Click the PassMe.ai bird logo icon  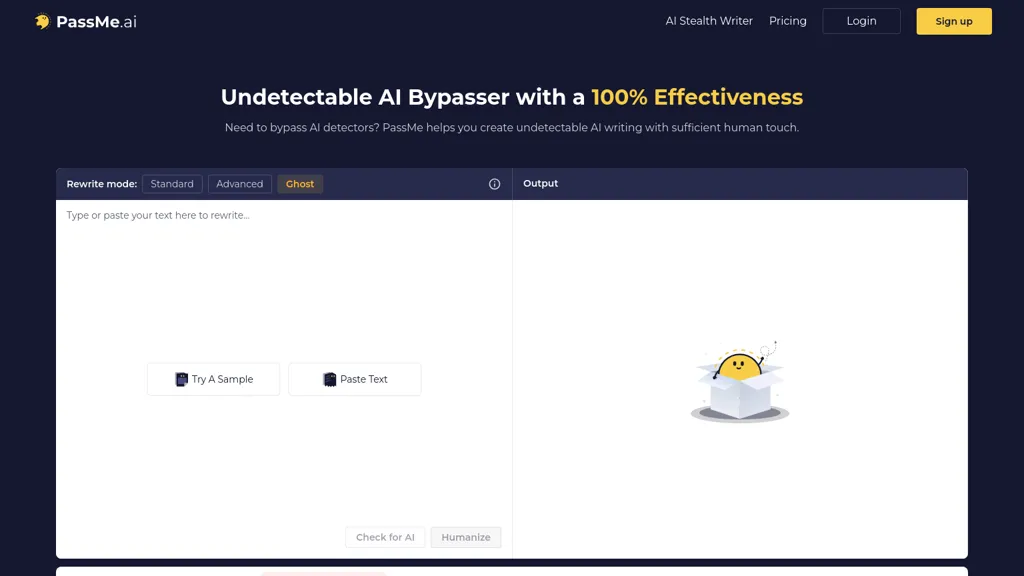click(42, 21)
